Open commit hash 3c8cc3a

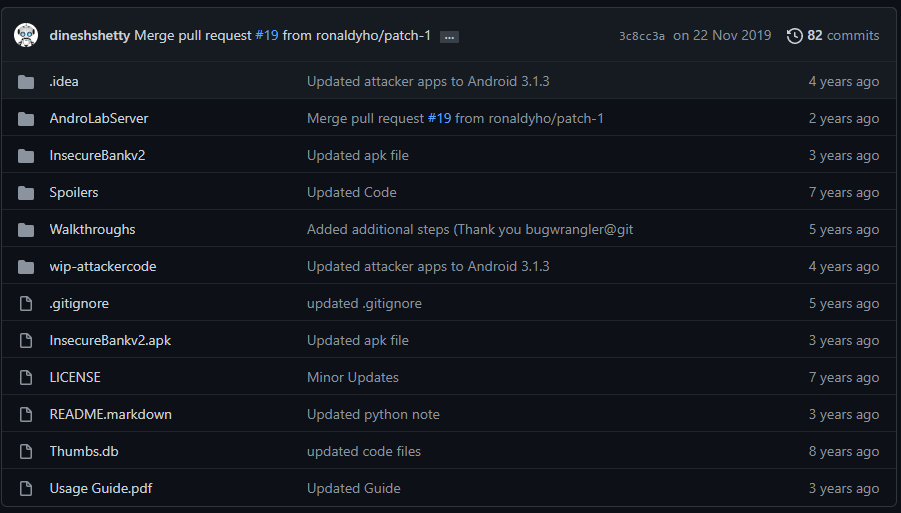coord(642,36)
